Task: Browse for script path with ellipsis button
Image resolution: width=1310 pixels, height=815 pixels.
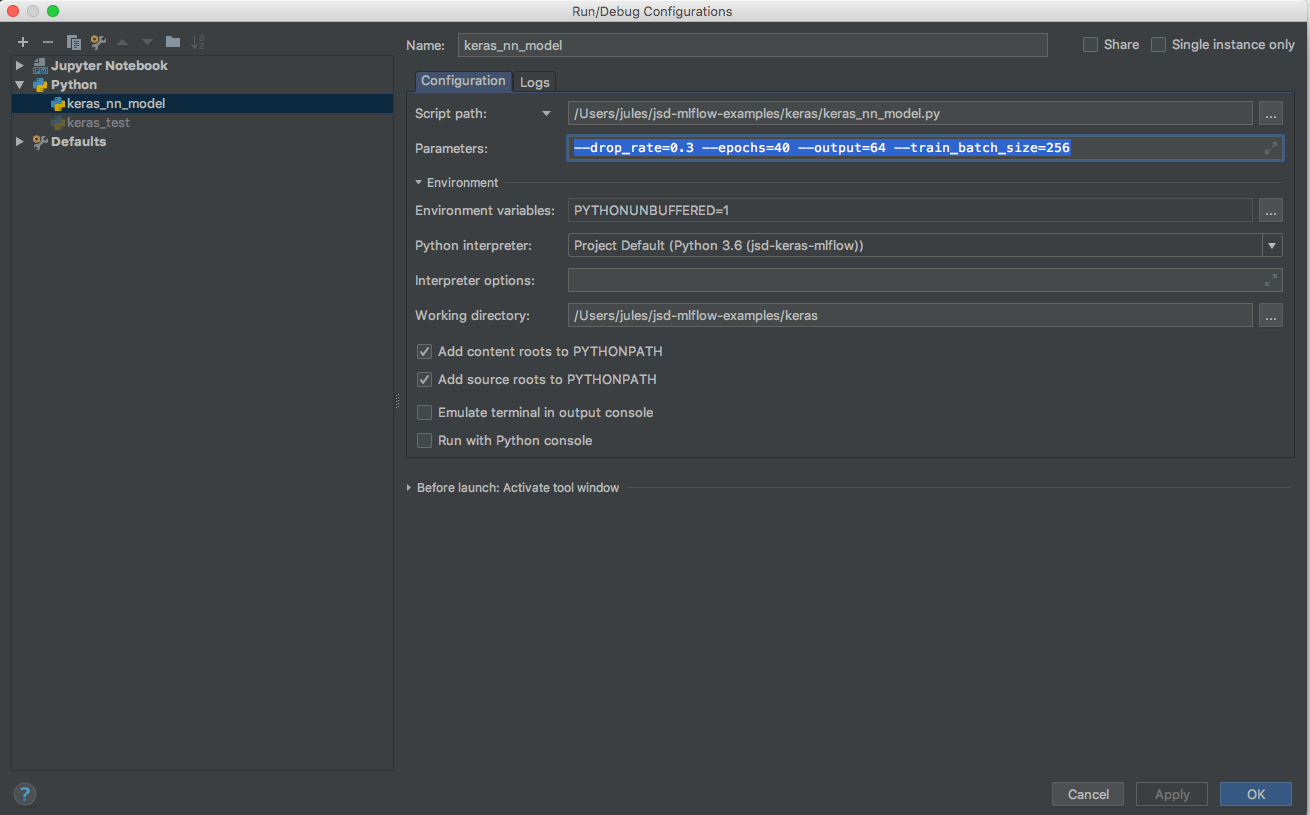Action: (x=1270, y=114)
